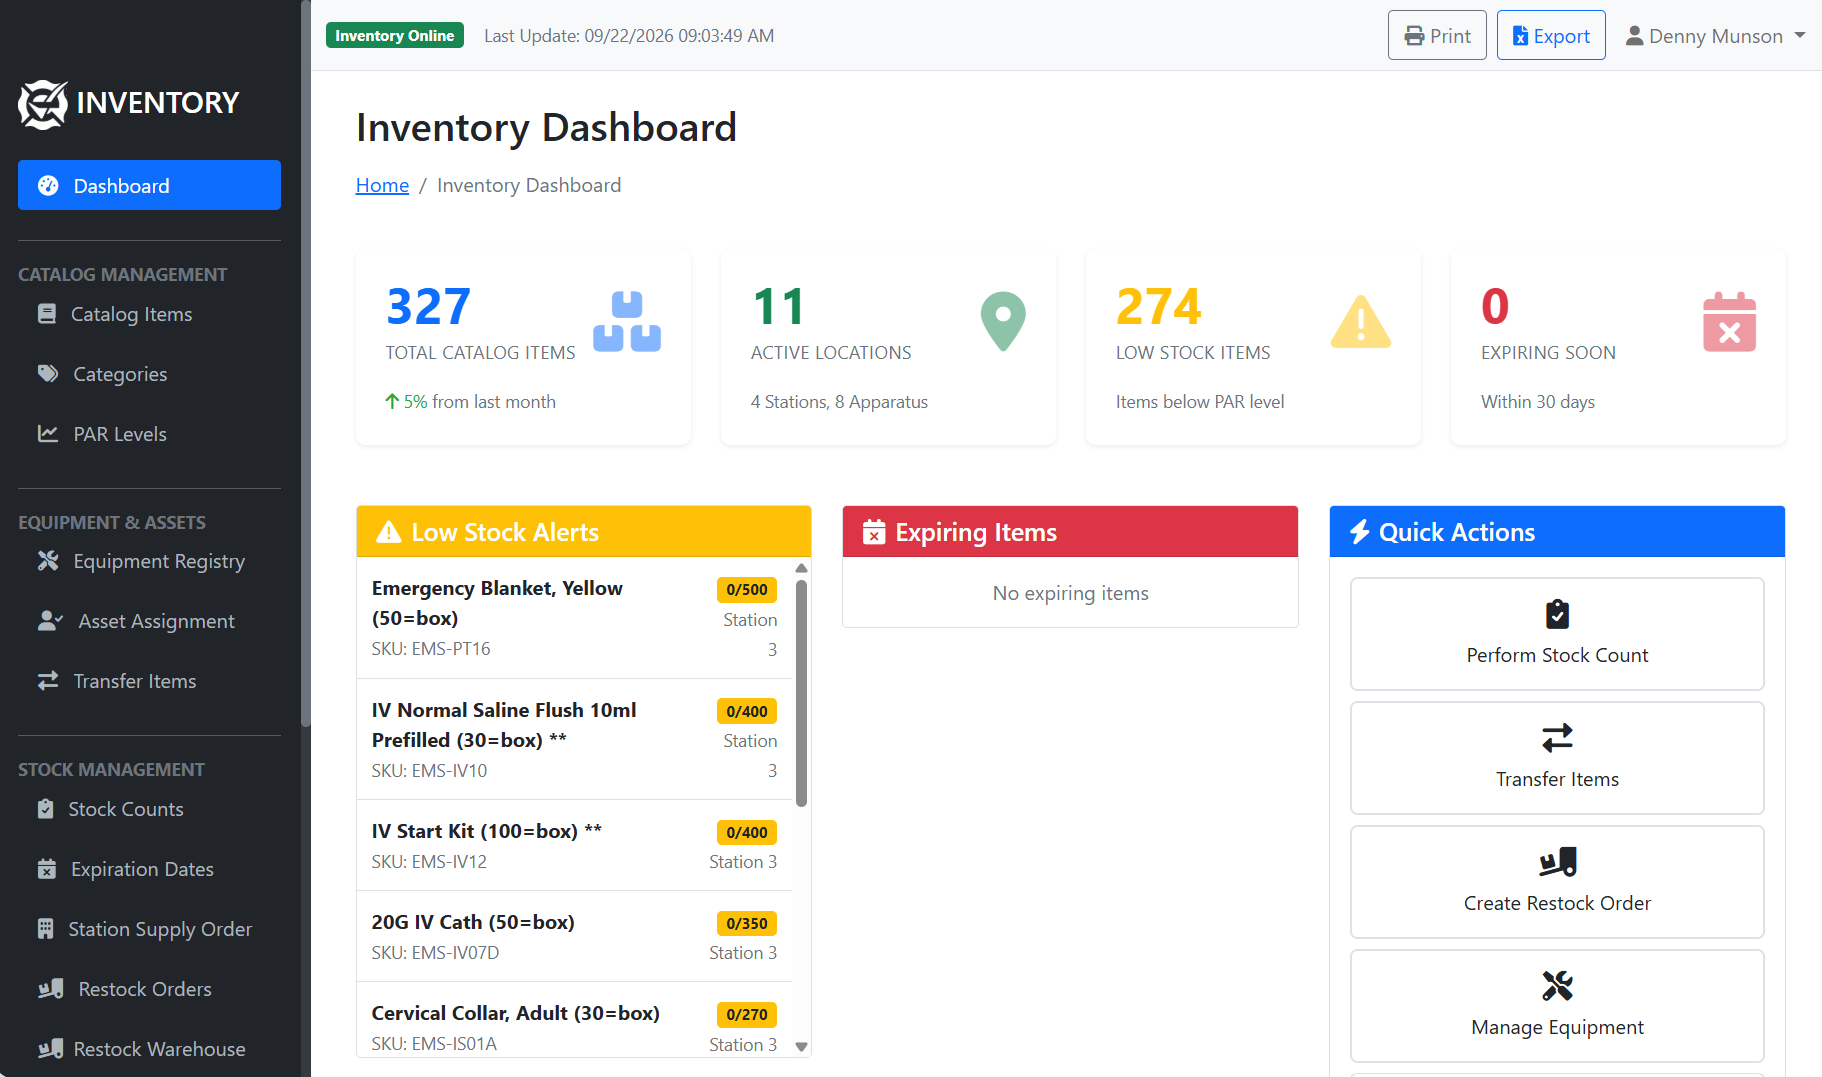Select Asset Assignment in sidebar
This screenshot has height=1077, width=1822.
coord(149,621)
